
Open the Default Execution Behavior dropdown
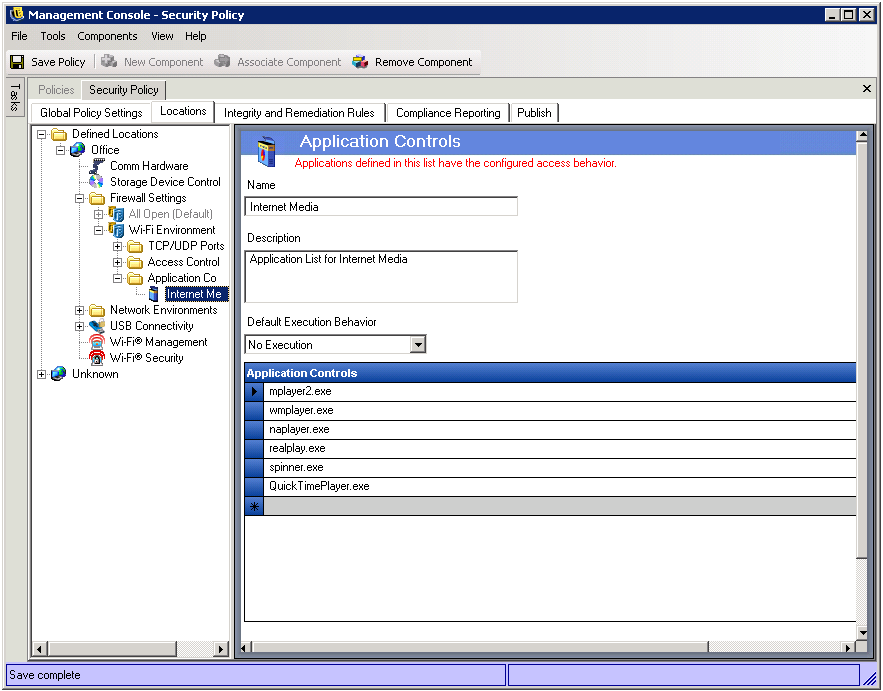click(x=417, y=345)
